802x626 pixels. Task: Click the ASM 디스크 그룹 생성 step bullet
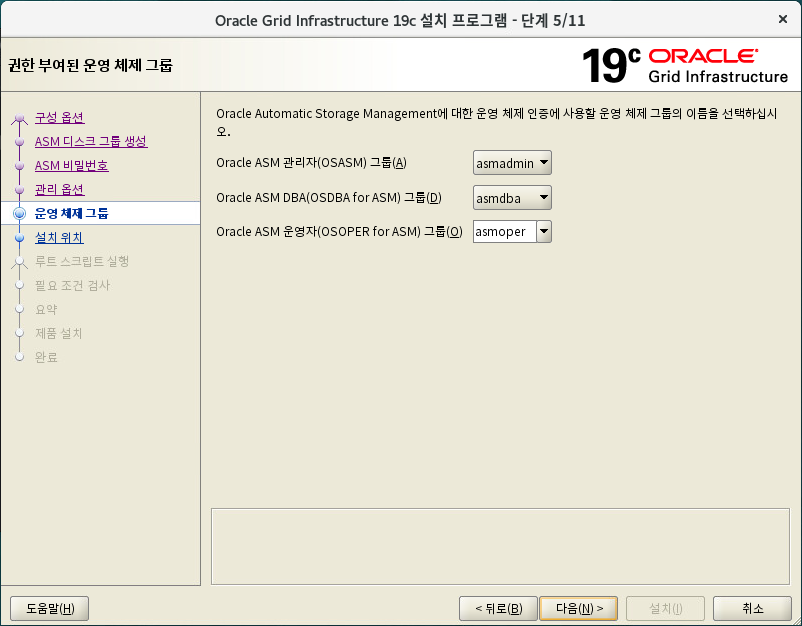pyautogui.click(x=19, y=142)
